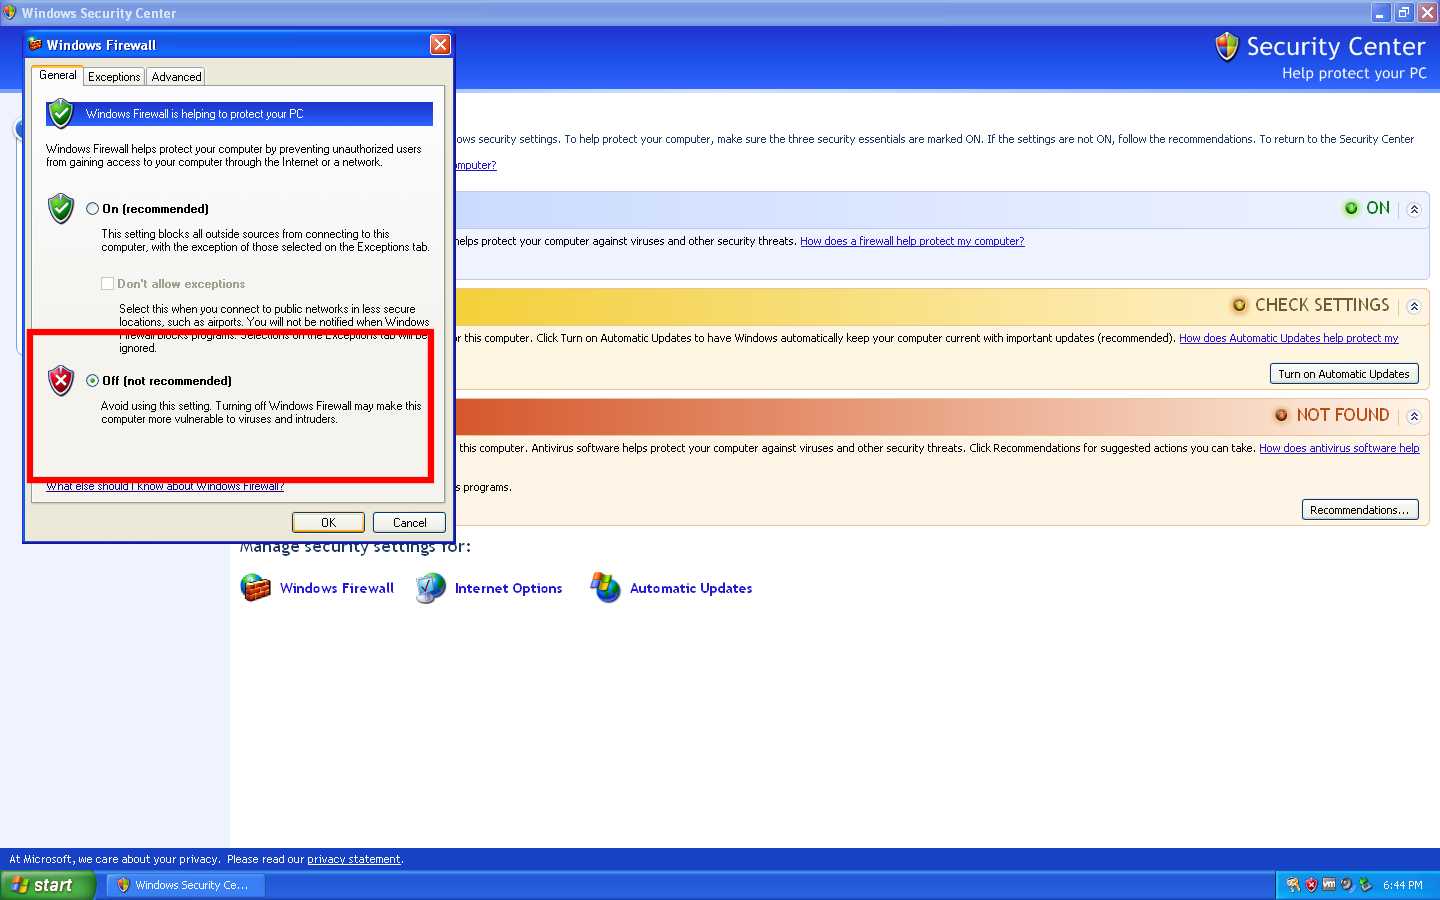Open the VMware Tools tray icon
1440x900 pixels.
tap(1329, 884)
